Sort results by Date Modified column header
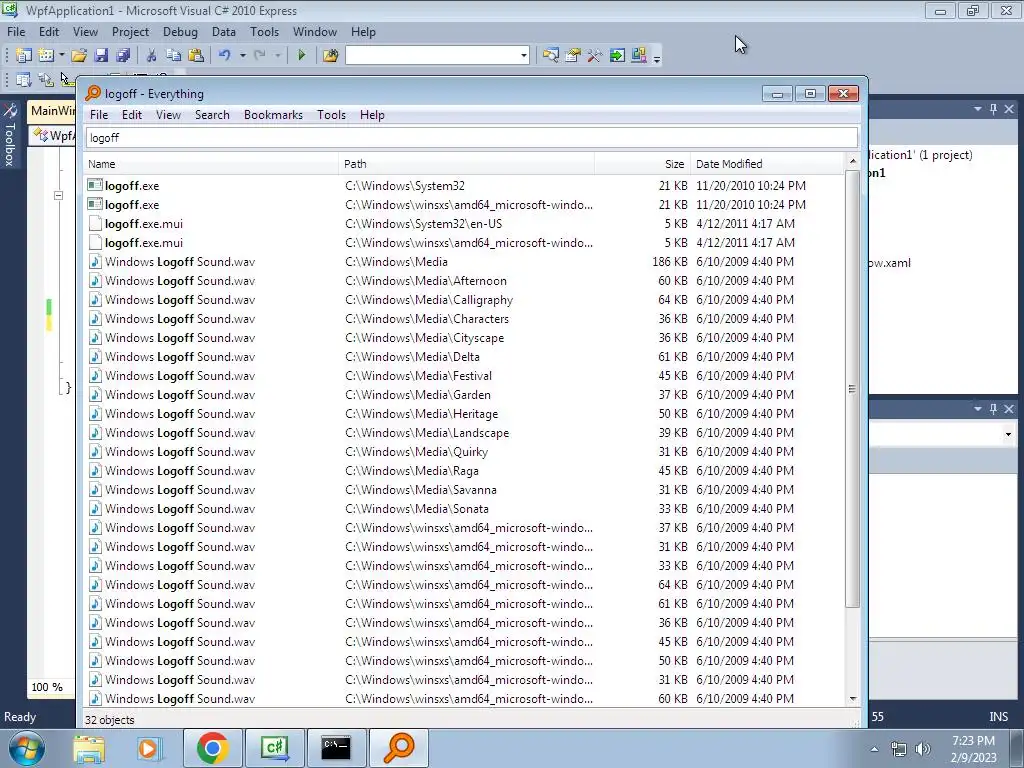The width and height of the screenshot is (1024, 768). (767, 164)
